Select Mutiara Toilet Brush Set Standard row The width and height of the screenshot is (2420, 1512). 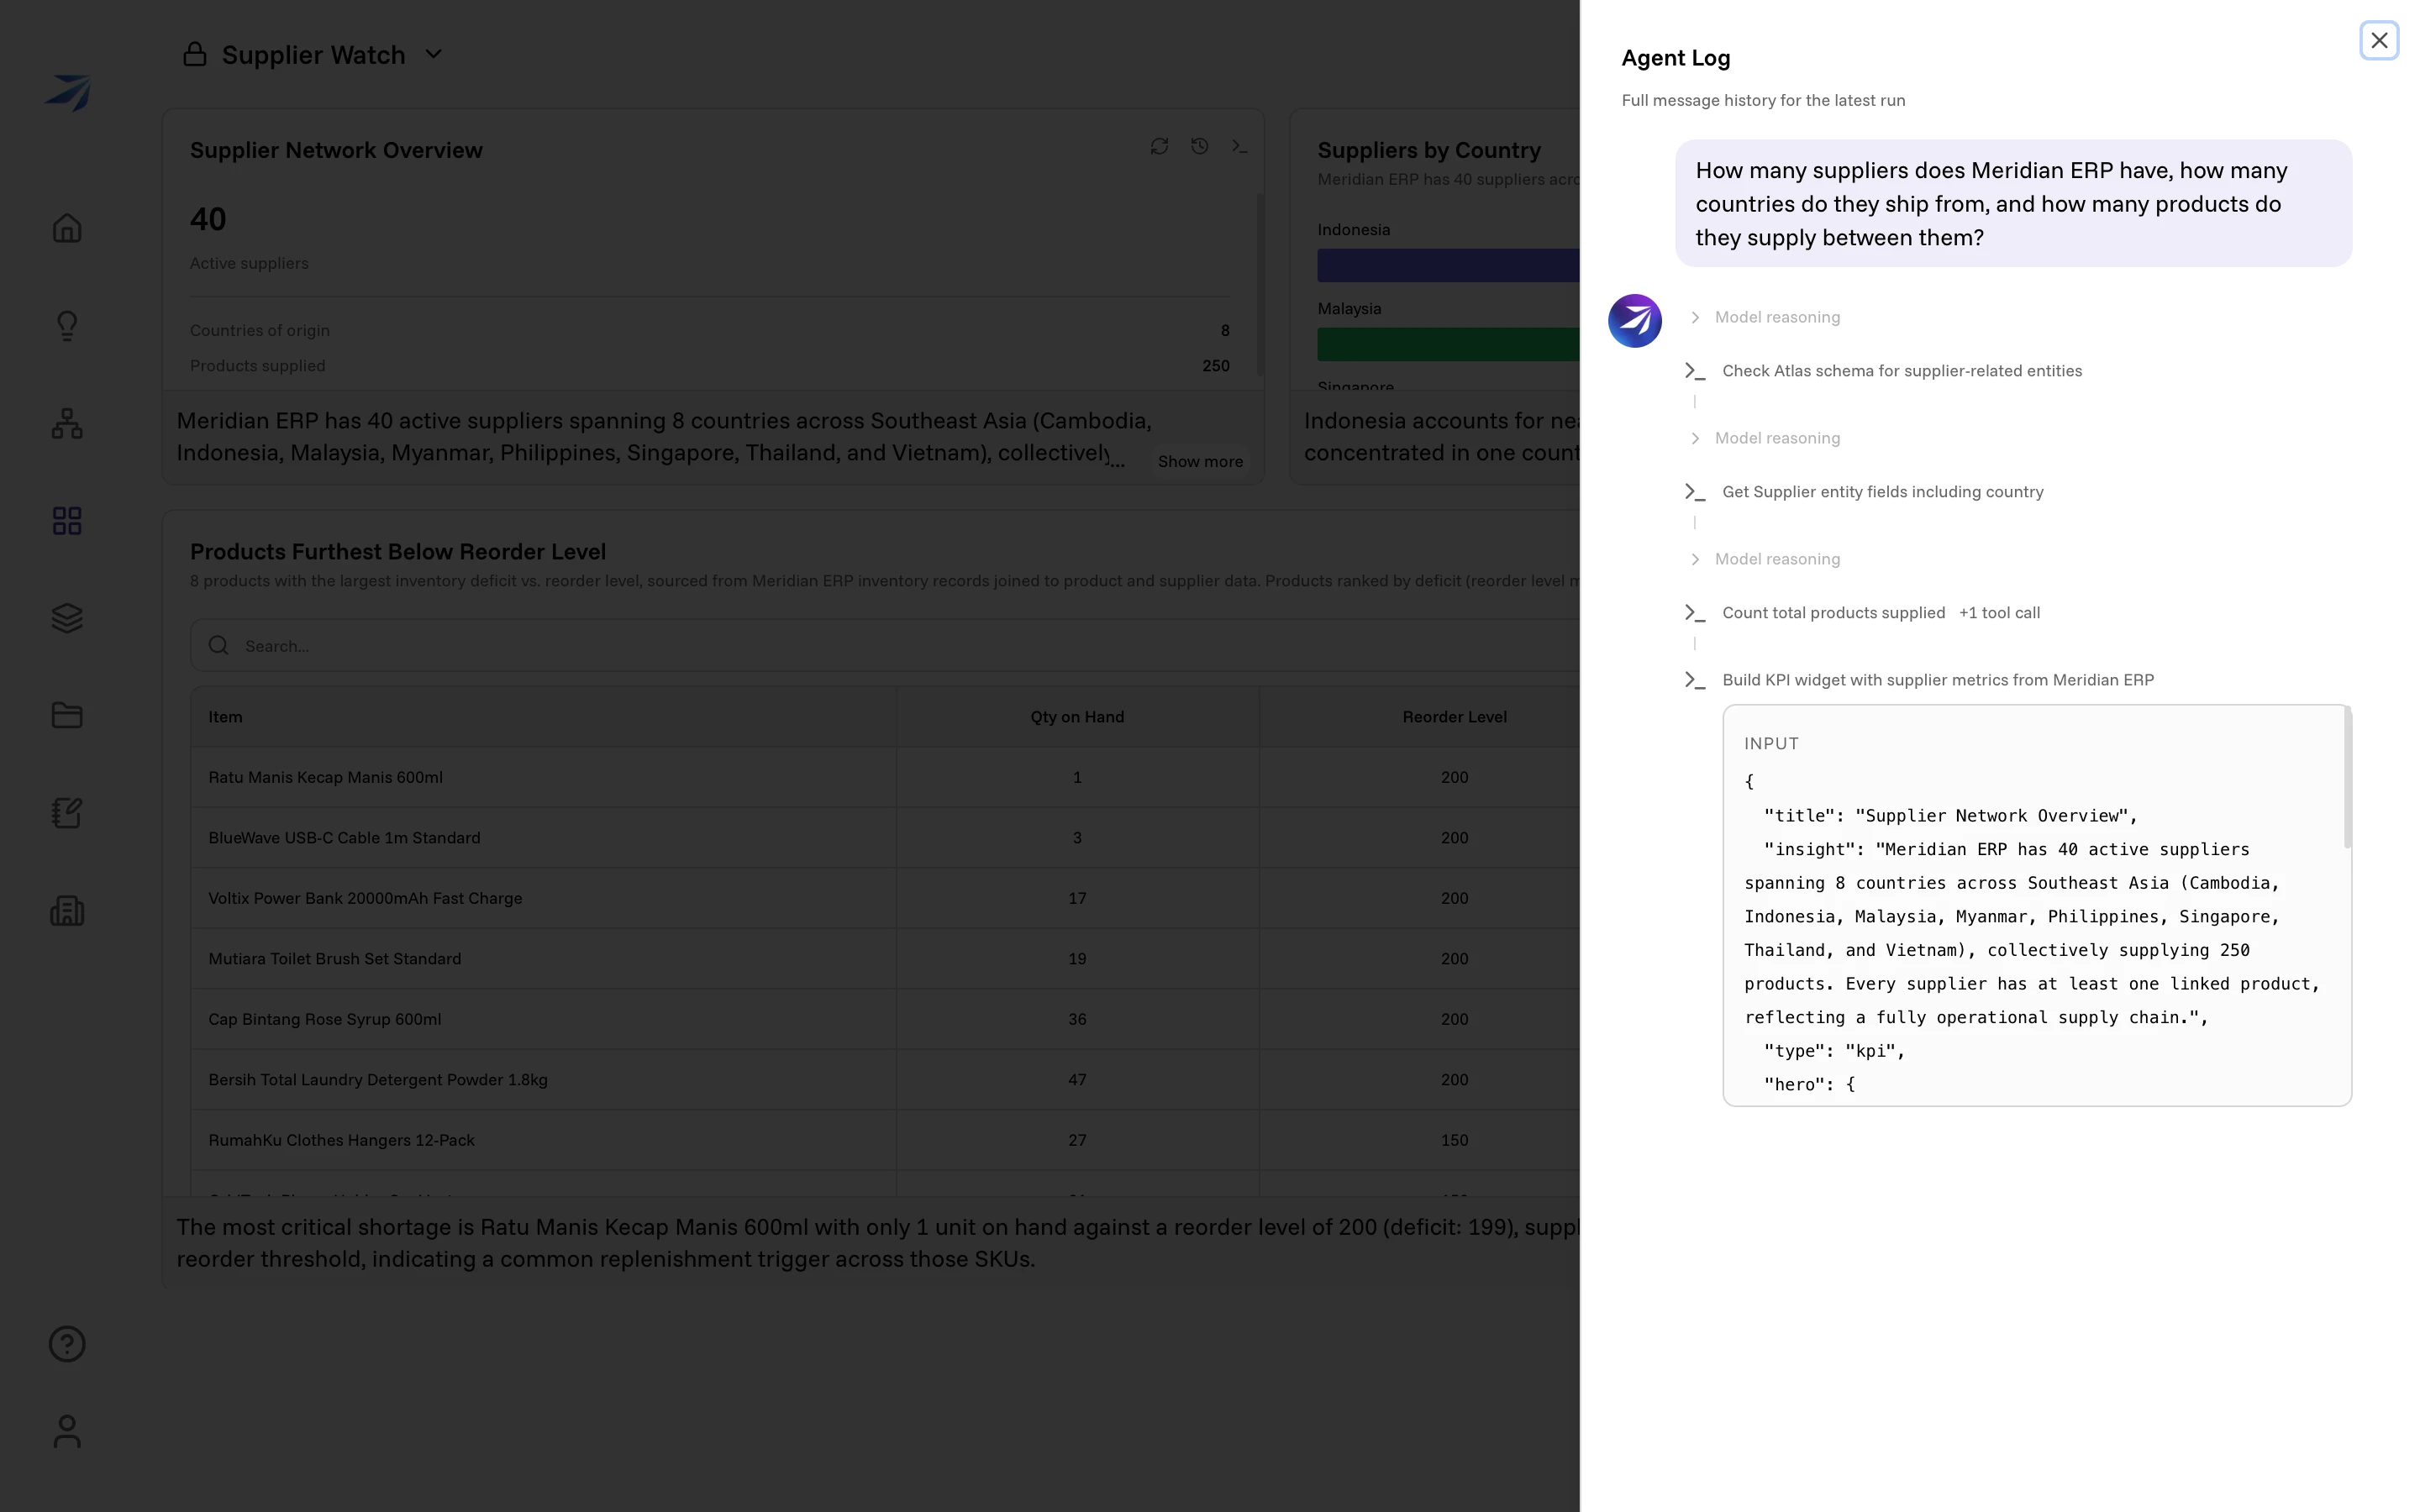pos(885,959)
